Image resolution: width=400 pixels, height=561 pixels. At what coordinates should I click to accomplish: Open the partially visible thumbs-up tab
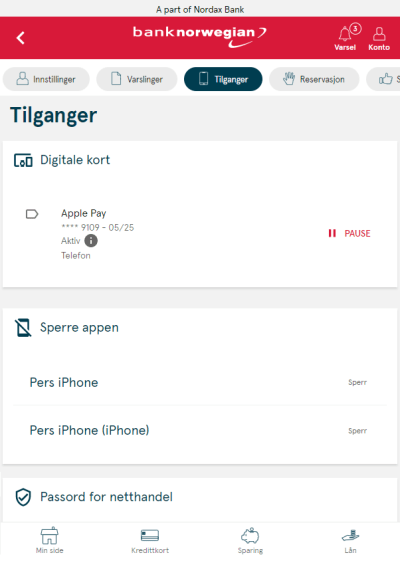pos(383,79)
